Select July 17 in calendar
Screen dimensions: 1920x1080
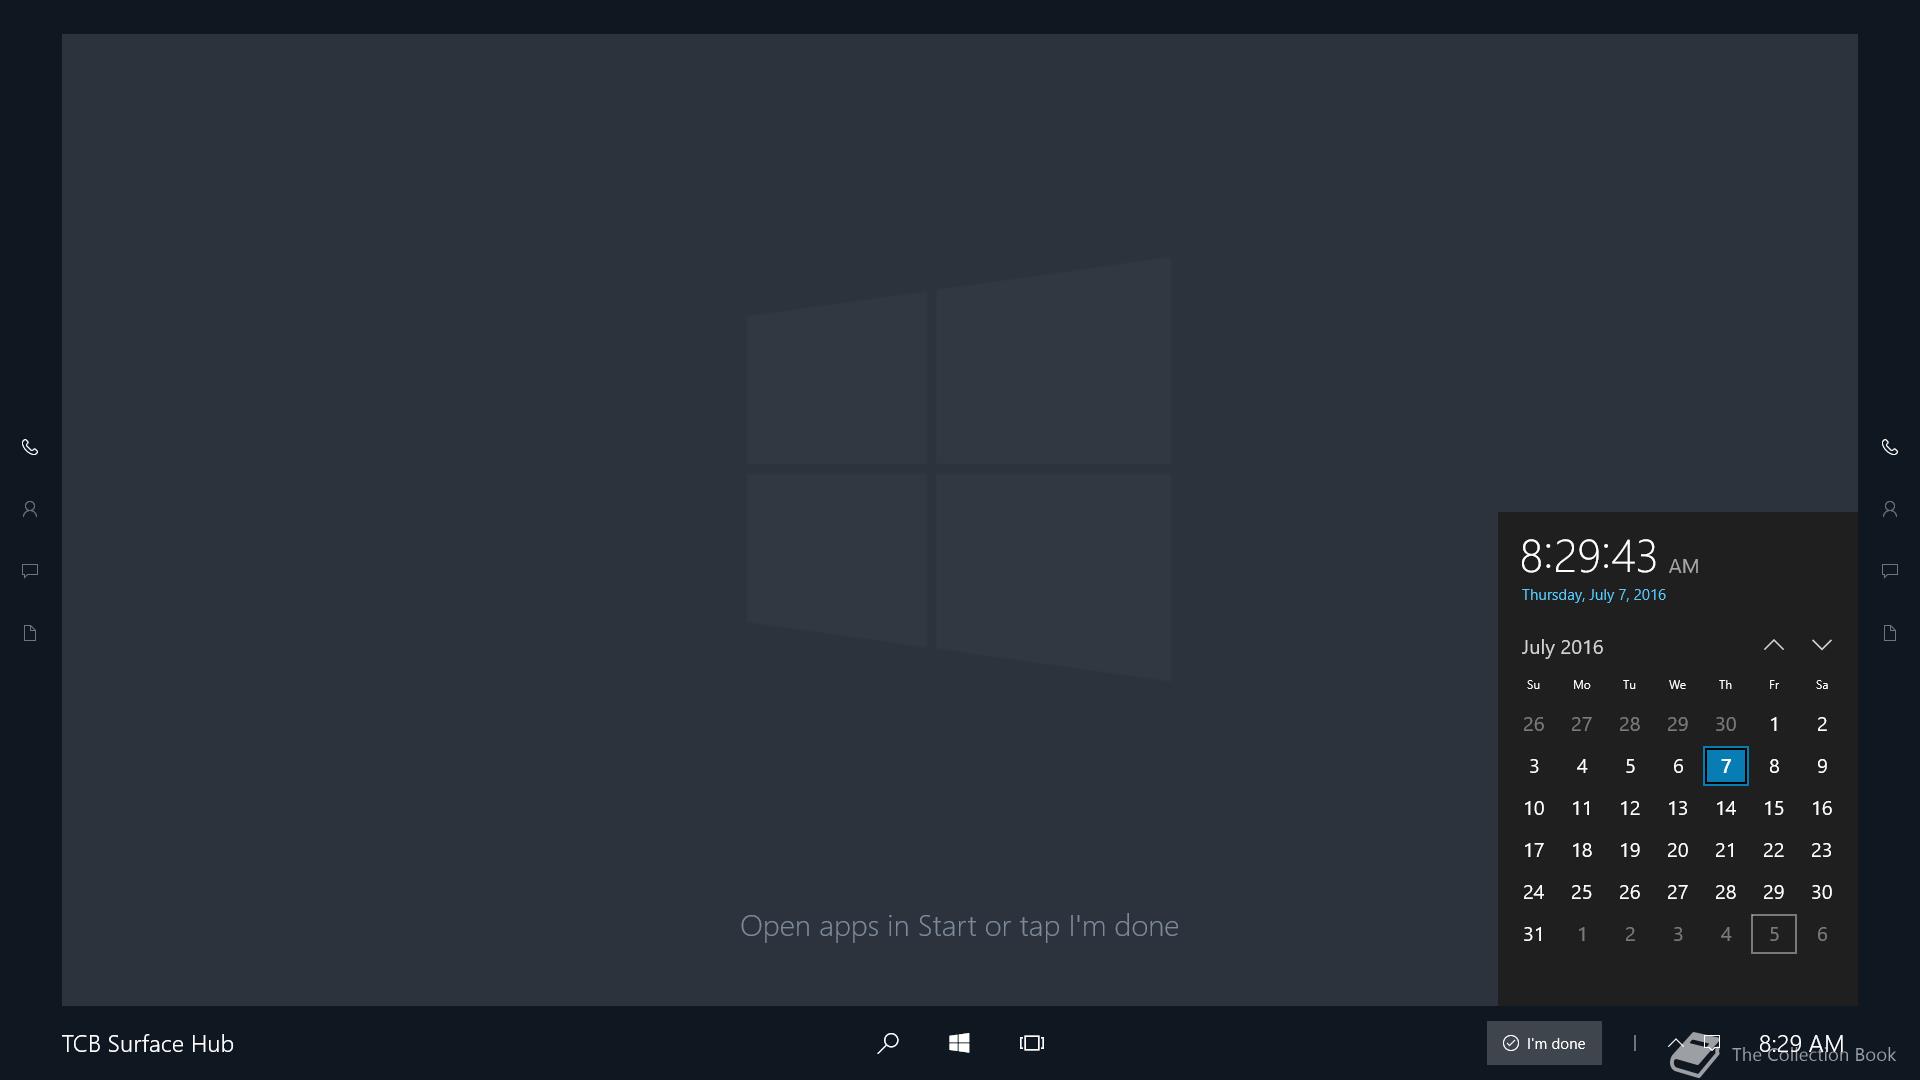pos(1534,850)
